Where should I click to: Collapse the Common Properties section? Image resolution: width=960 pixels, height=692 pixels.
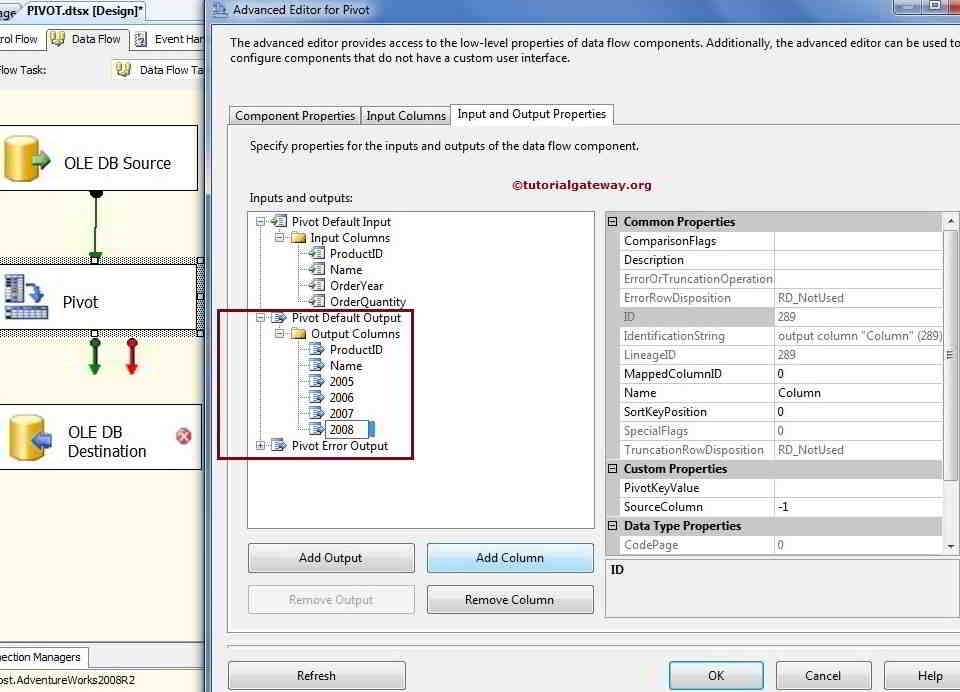point(611,221)
